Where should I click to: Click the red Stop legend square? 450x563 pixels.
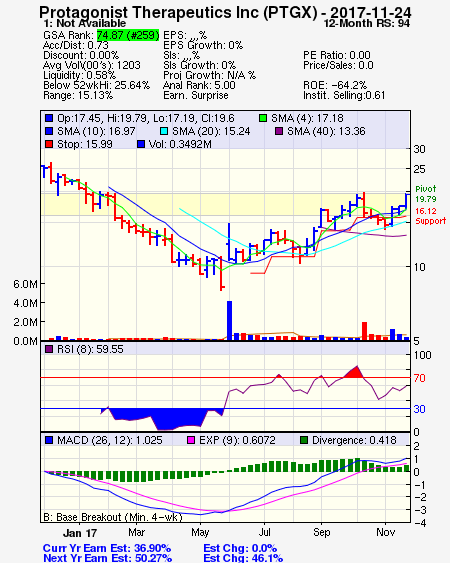[x=49, y=144]
